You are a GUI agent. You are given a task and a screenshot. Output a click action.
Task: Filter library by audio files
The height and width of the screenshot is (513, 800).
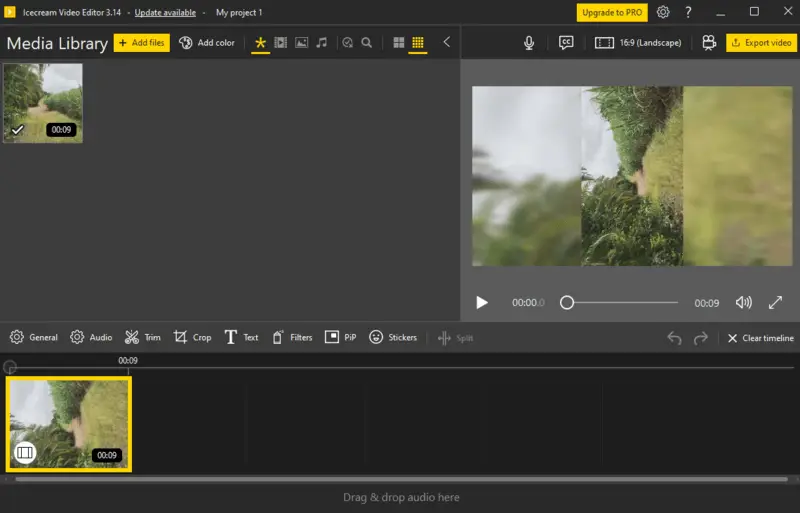pos(321,43)
